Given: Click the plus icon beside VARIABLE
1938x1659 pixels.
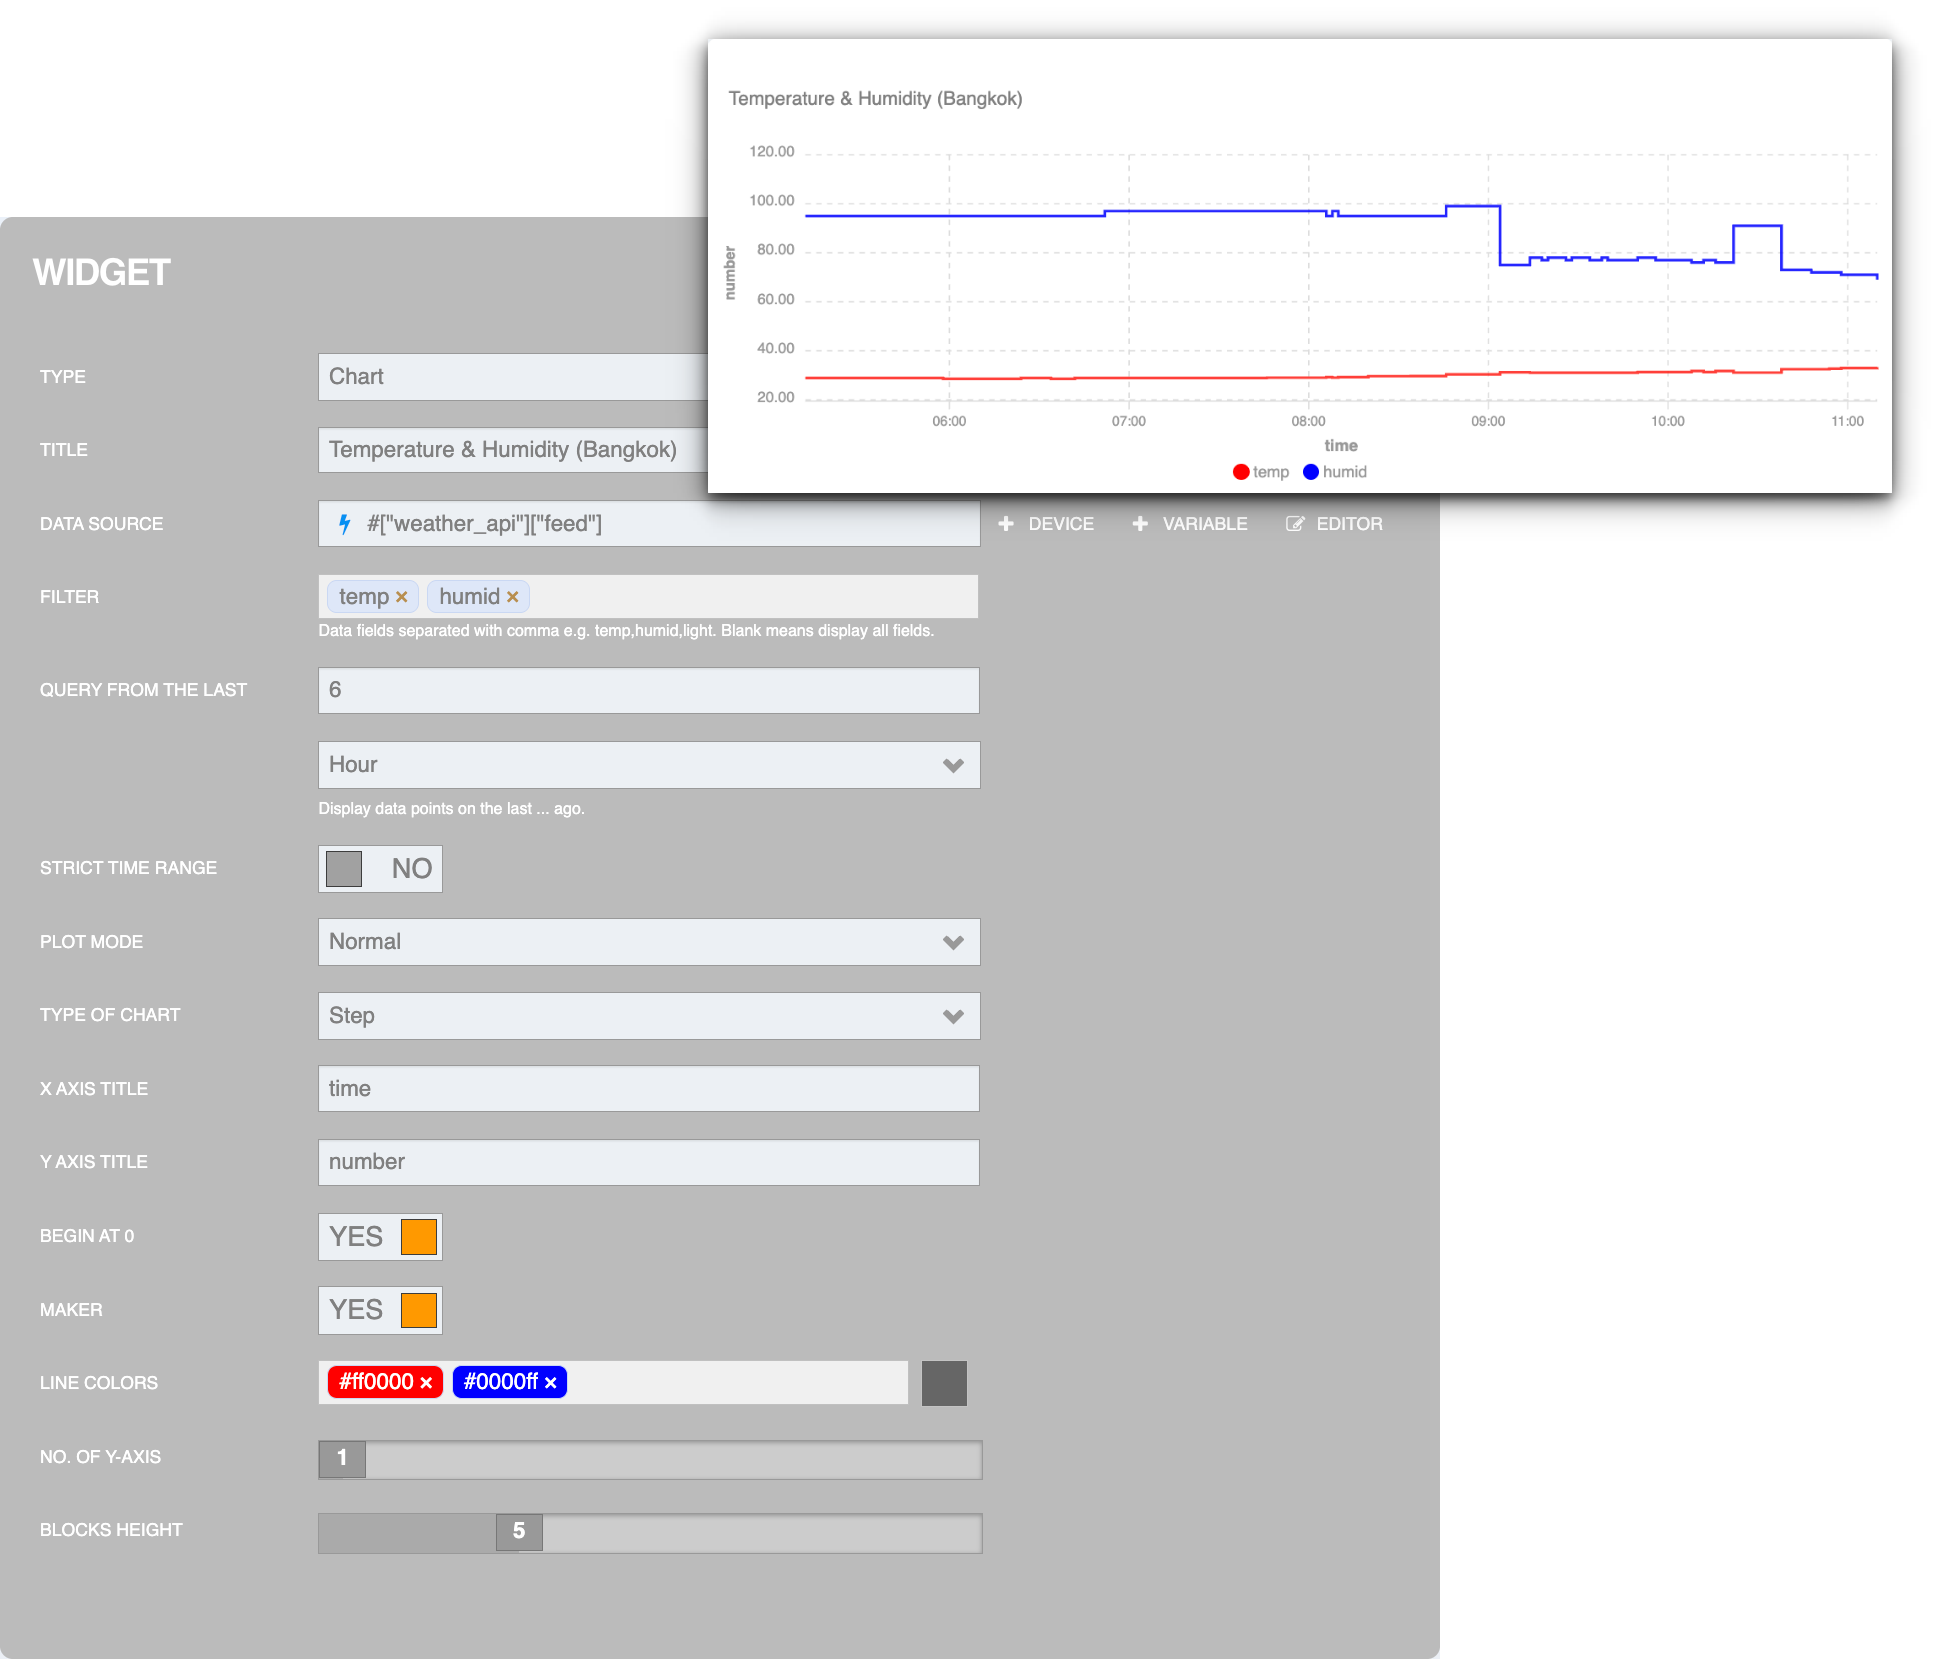Looking at the screenshot, I should coord(1140,524).
